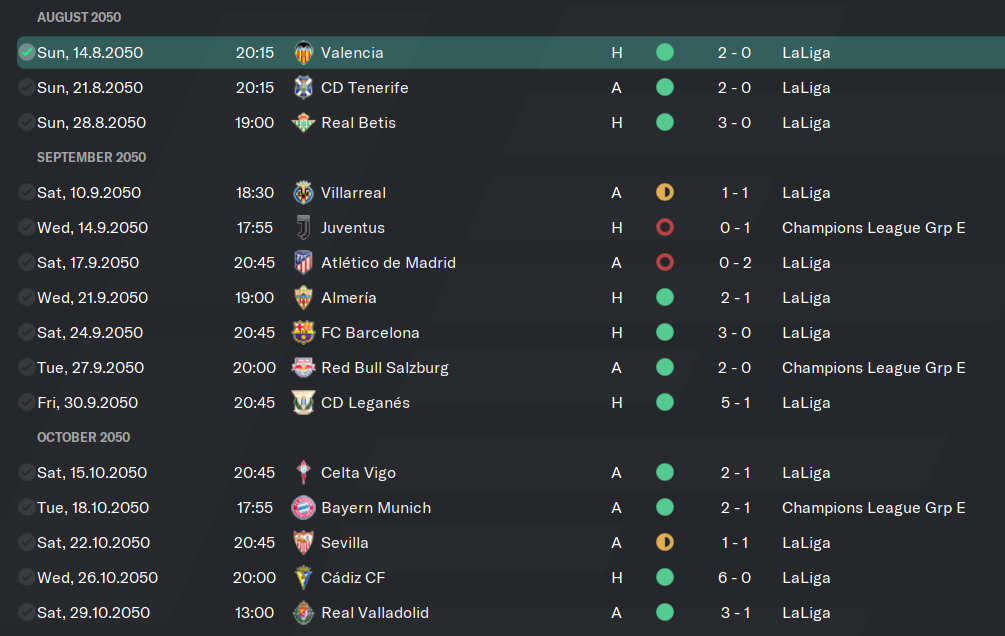Click the Juventus logo icon
Image resolution: width=1005 pixels, height=636 pixels.
tap(303, 228)
